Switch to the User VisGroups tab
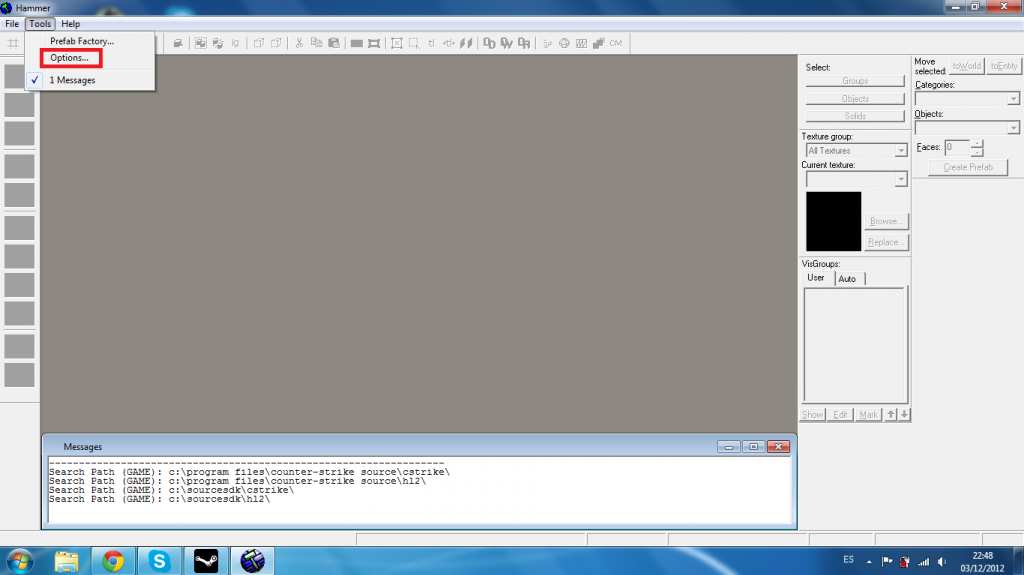 click(x=816, y=278)
